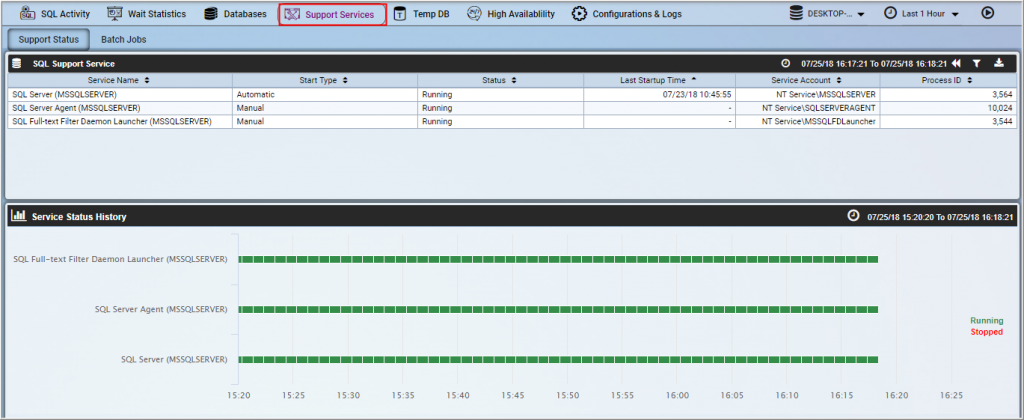The height and width of the screenshot is (420, 1024).
Task: Click NT Service\MSSQLFDLauncher account cell
Action: tap(807, 121)
